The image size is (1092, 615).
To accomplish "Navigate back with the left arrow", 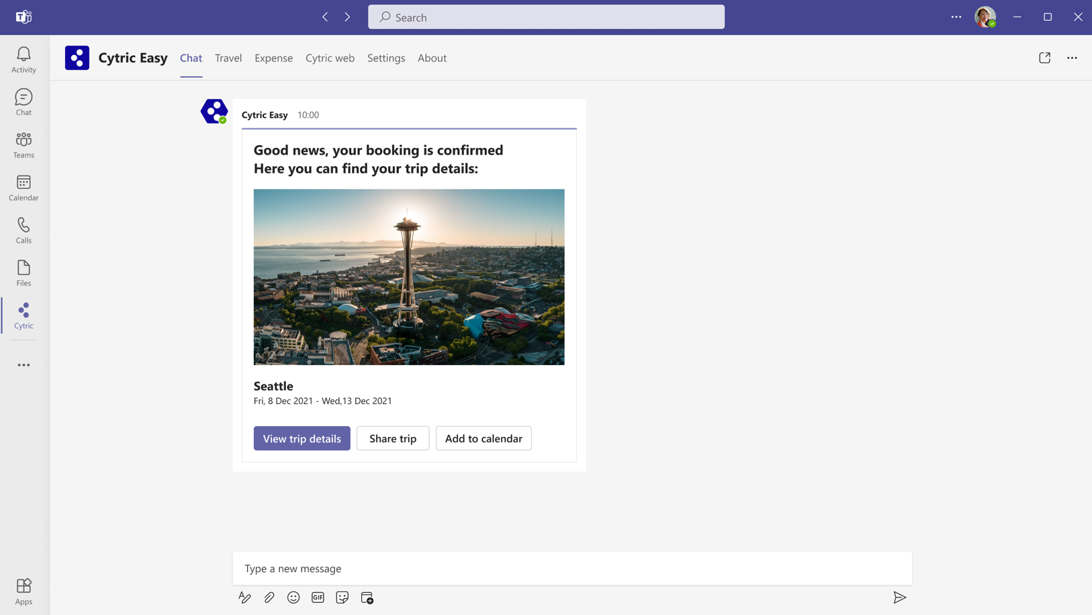I will 325,17.
